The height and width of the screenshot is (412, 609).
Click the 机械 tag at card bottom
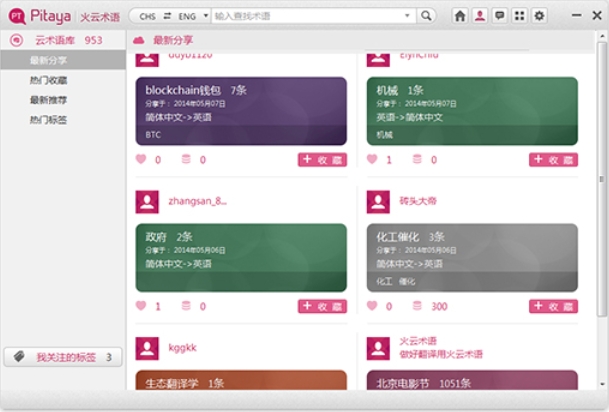tap(385, 135)
